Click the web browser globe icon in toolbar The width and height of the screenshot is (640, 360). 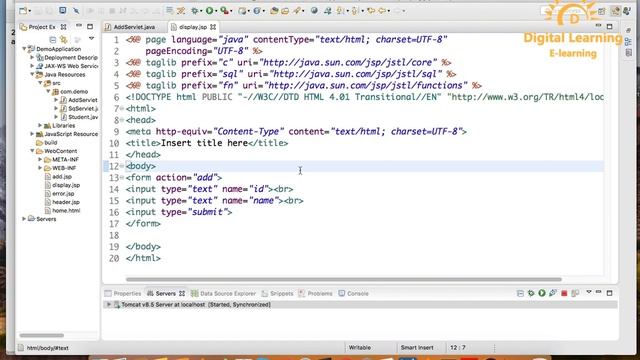(314, 11)
